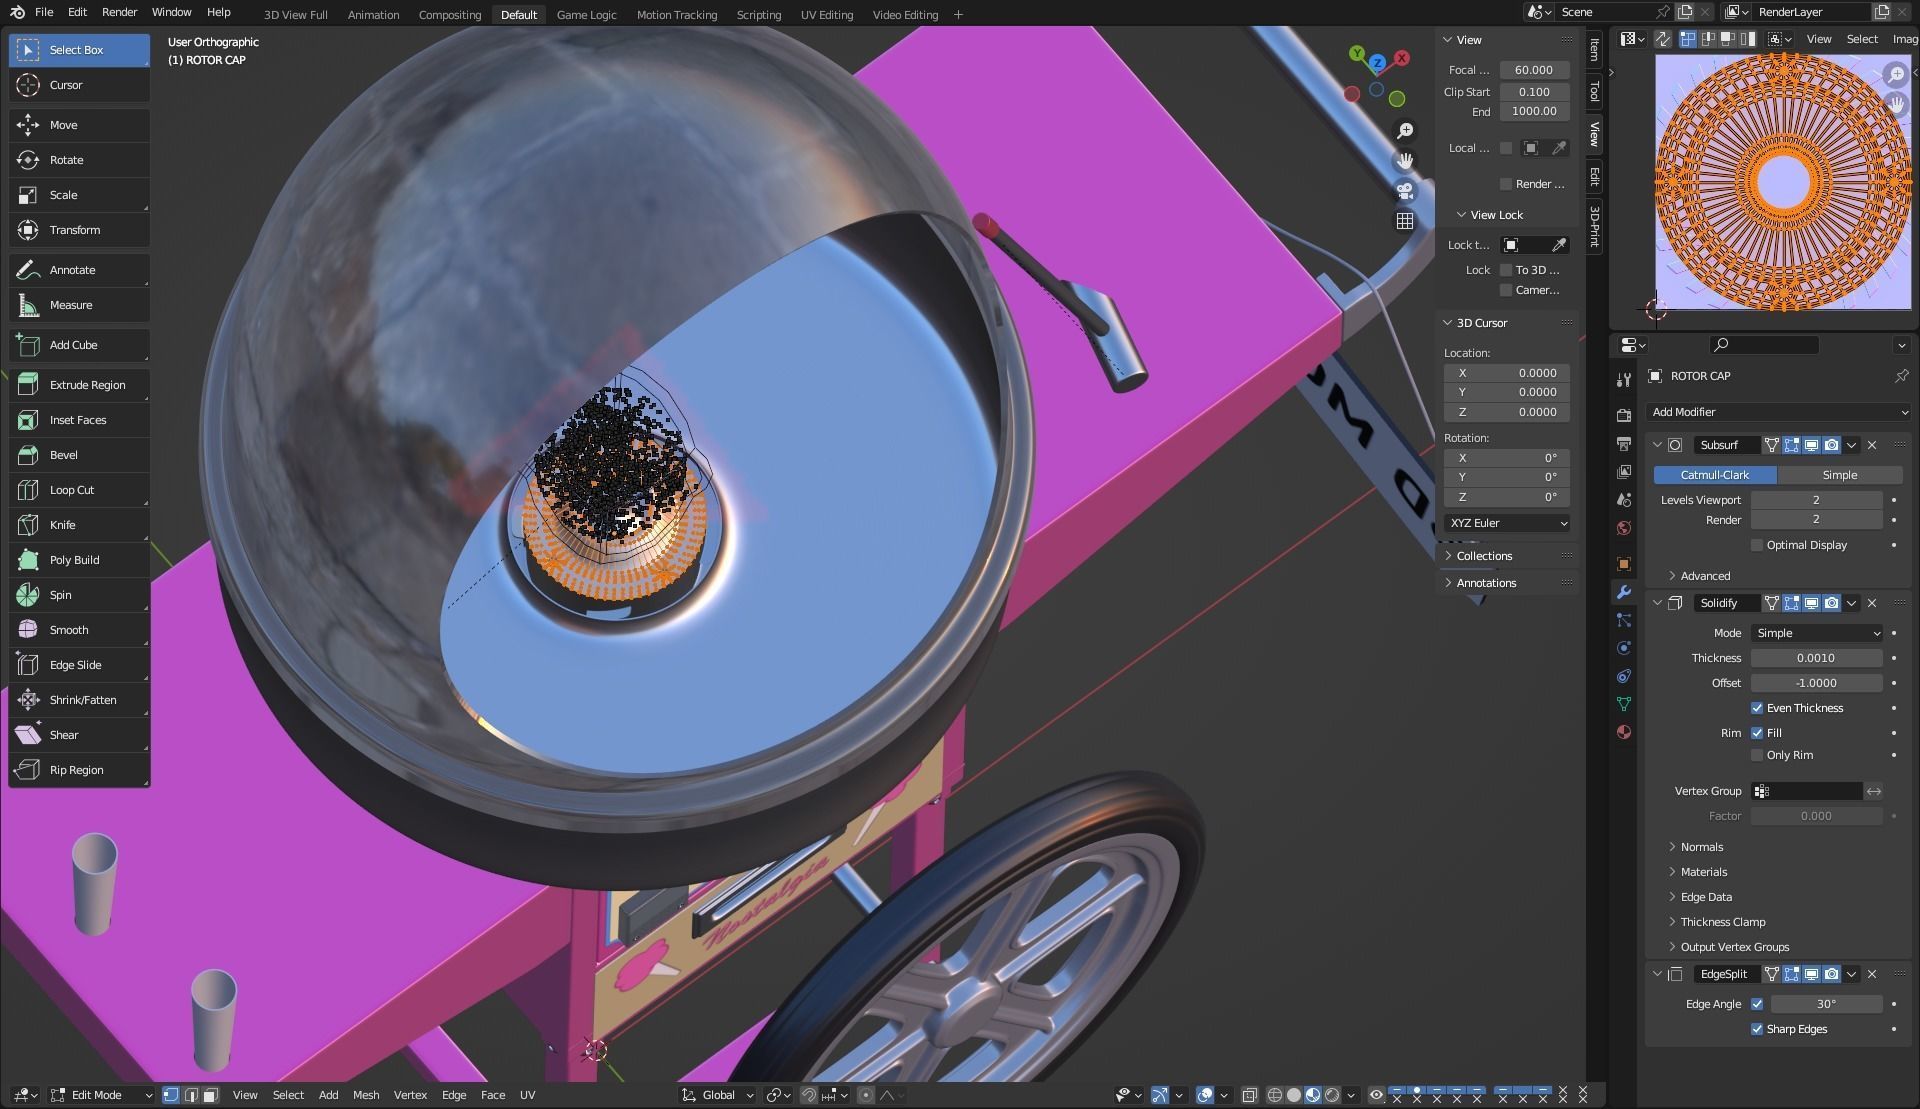Screen dimensions: 1920x1109
Task: Open the Mesh menu in viewport header
Action: point(366,1095)
